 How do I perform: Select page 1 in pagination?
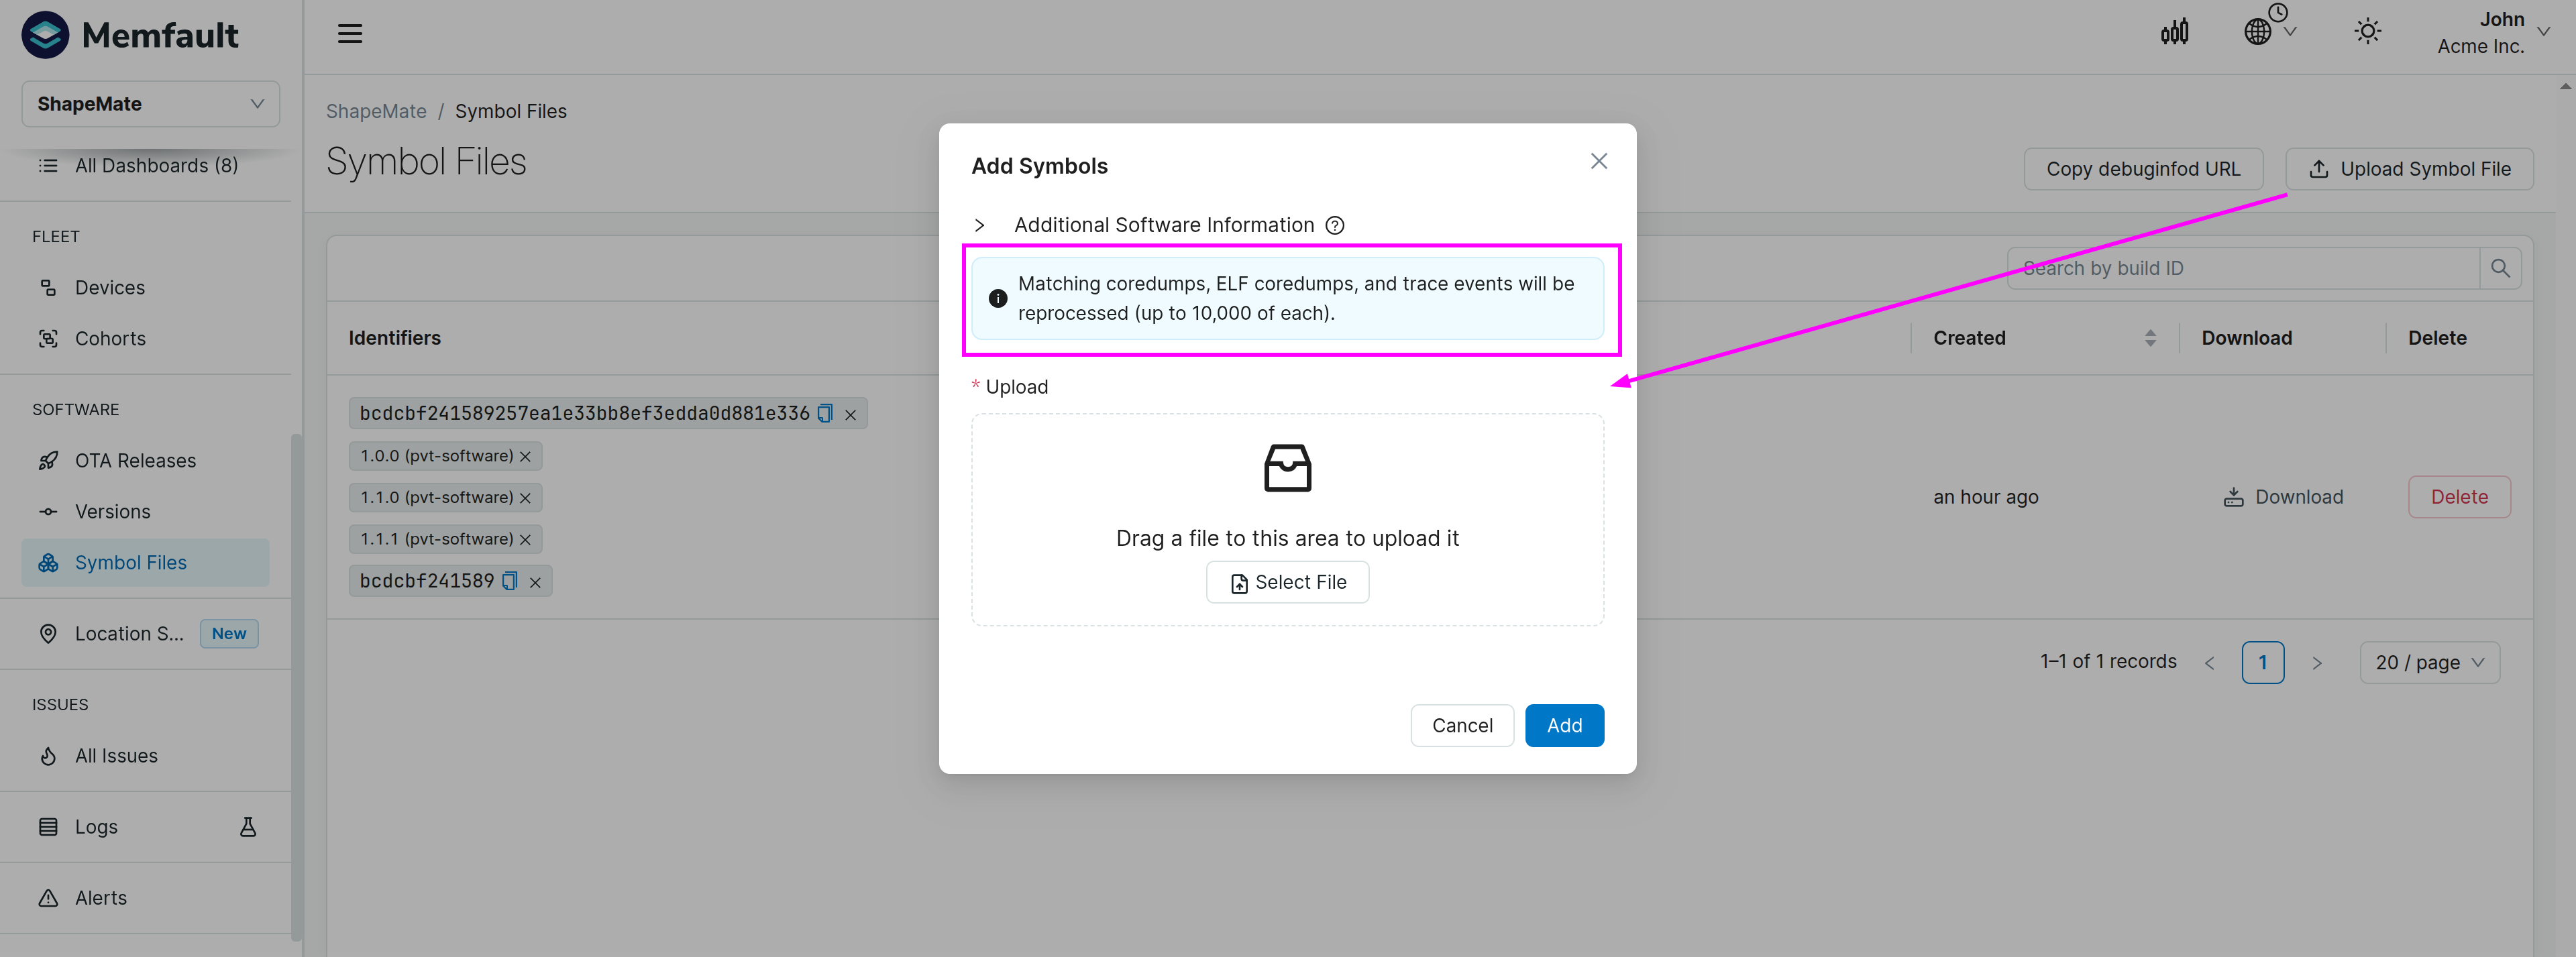pyautogui.click(x=2263, y=663)
